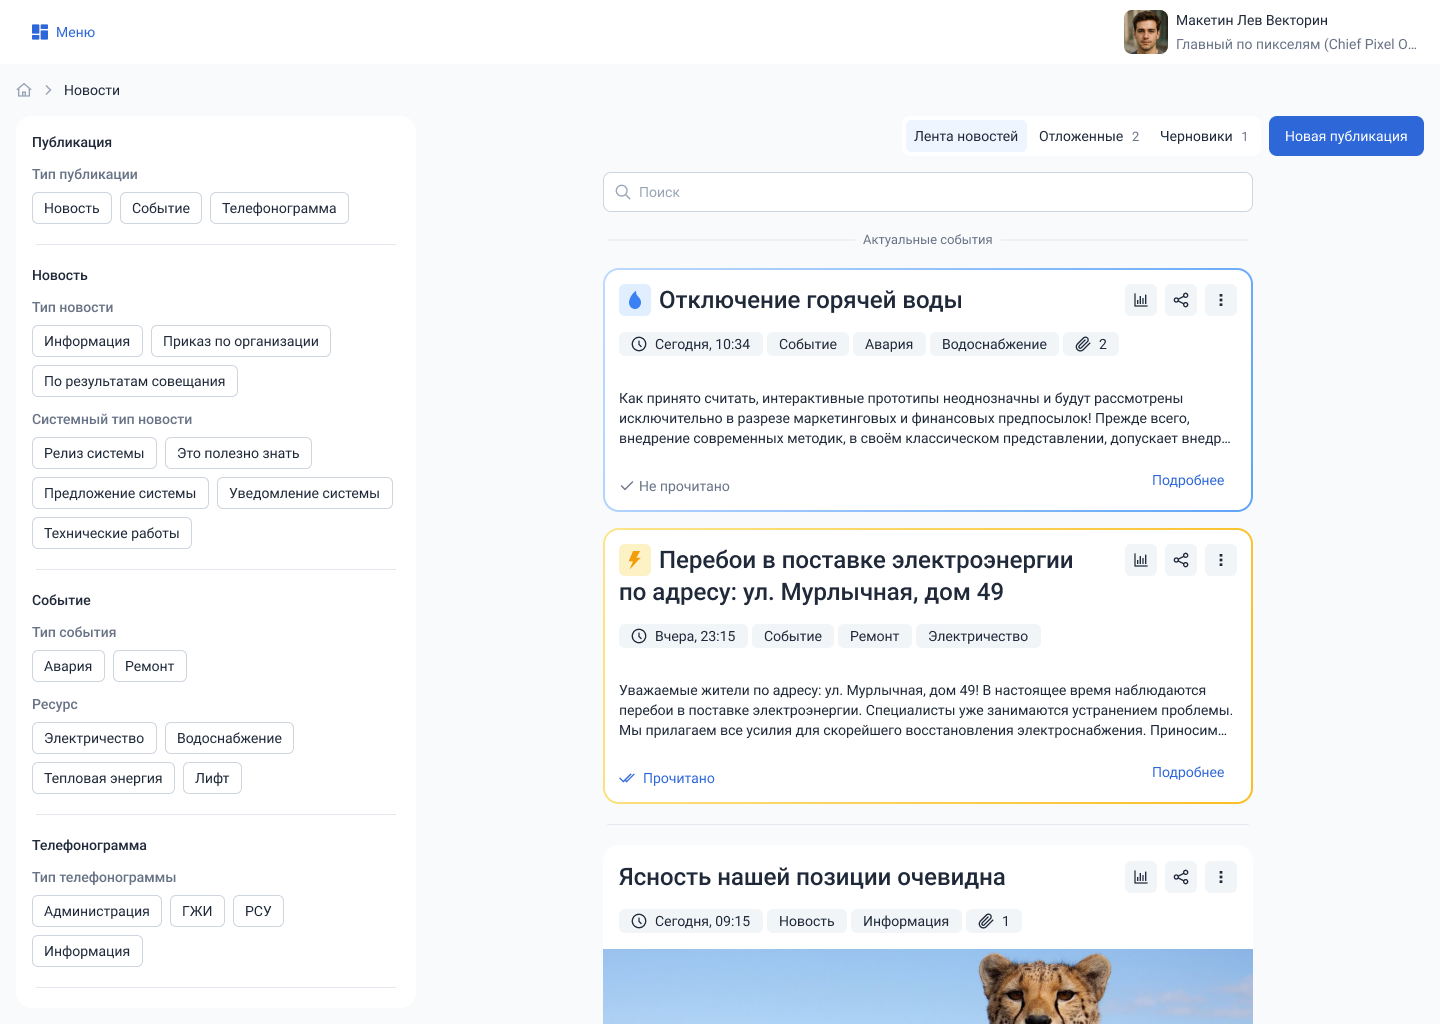
Task: Click the Сегодня, 09:15 timestamp chip
Action: (x=691, y=921)
